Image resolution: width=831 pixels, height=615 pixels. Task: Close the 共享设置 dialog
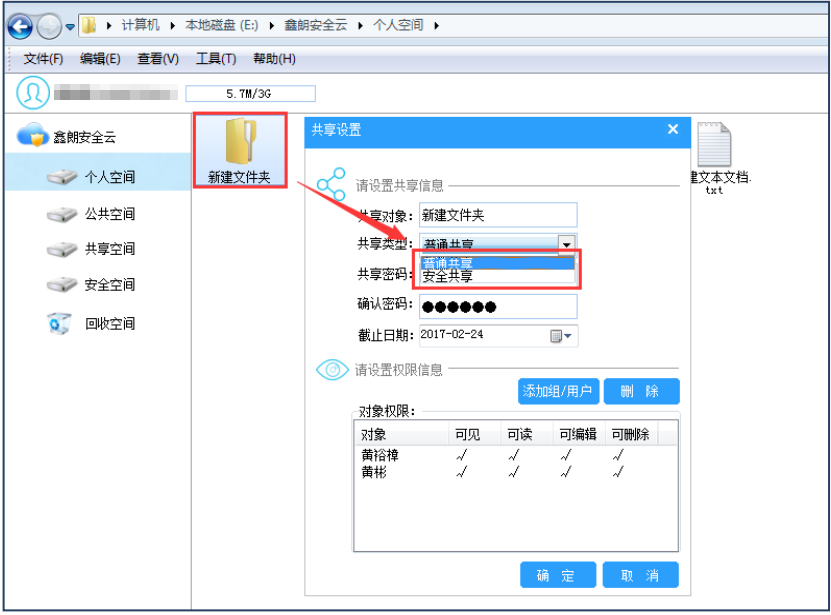point(673,129)
